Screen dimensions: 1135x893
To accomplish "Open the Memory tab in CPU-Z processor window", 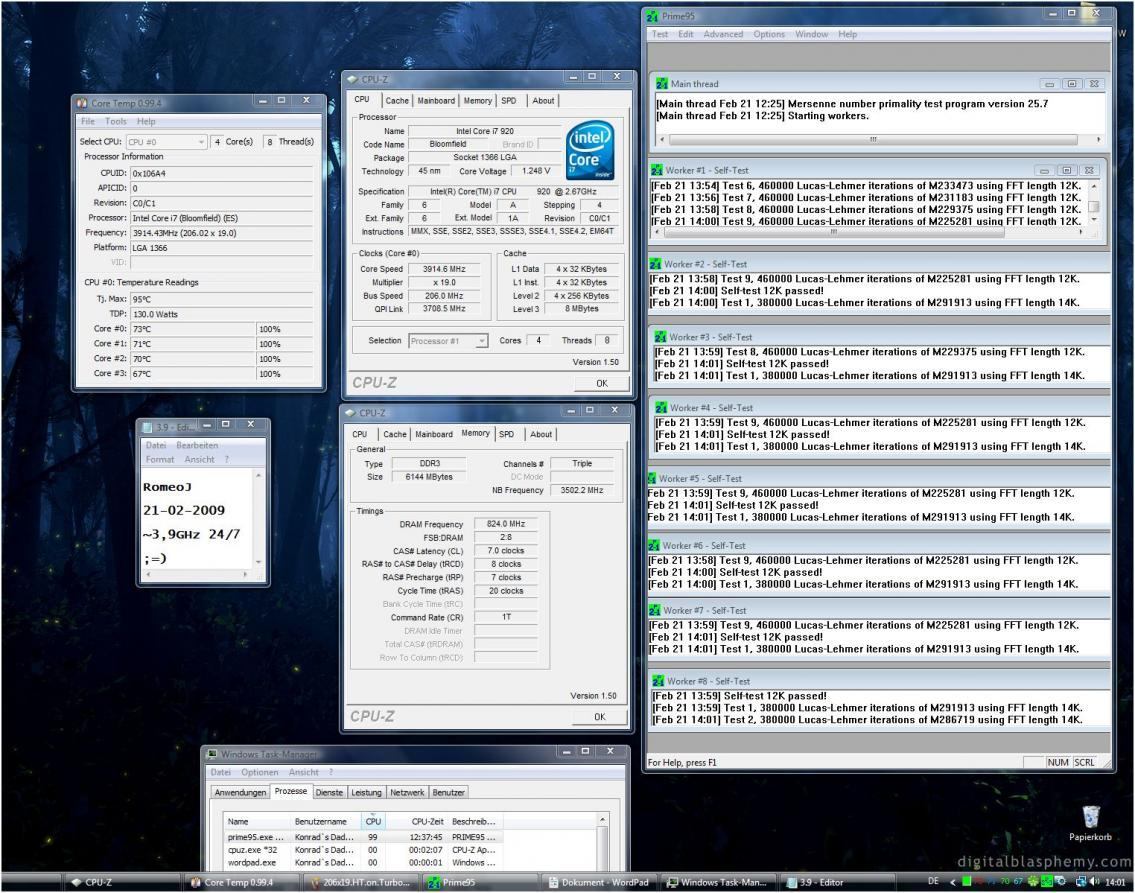I will (478, 101).
